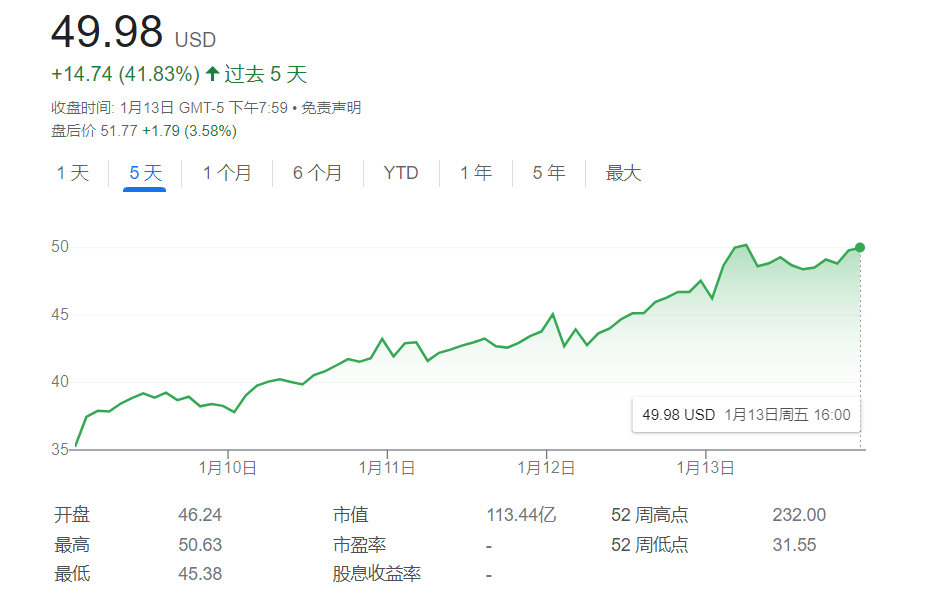929x598 pixels.
Task: Click the price tooltip showing 49.98 USD
Action: (745, 413)
